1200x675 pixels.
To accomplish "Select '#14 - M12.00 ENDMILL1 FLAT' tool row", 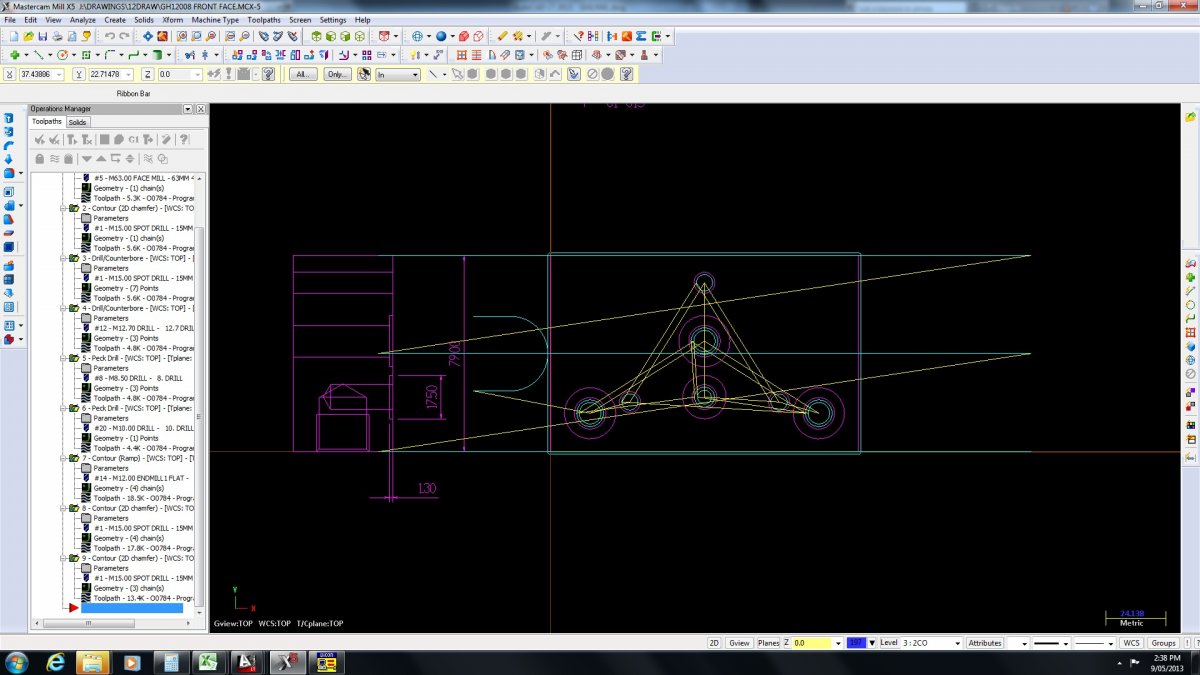I will 143,478.
